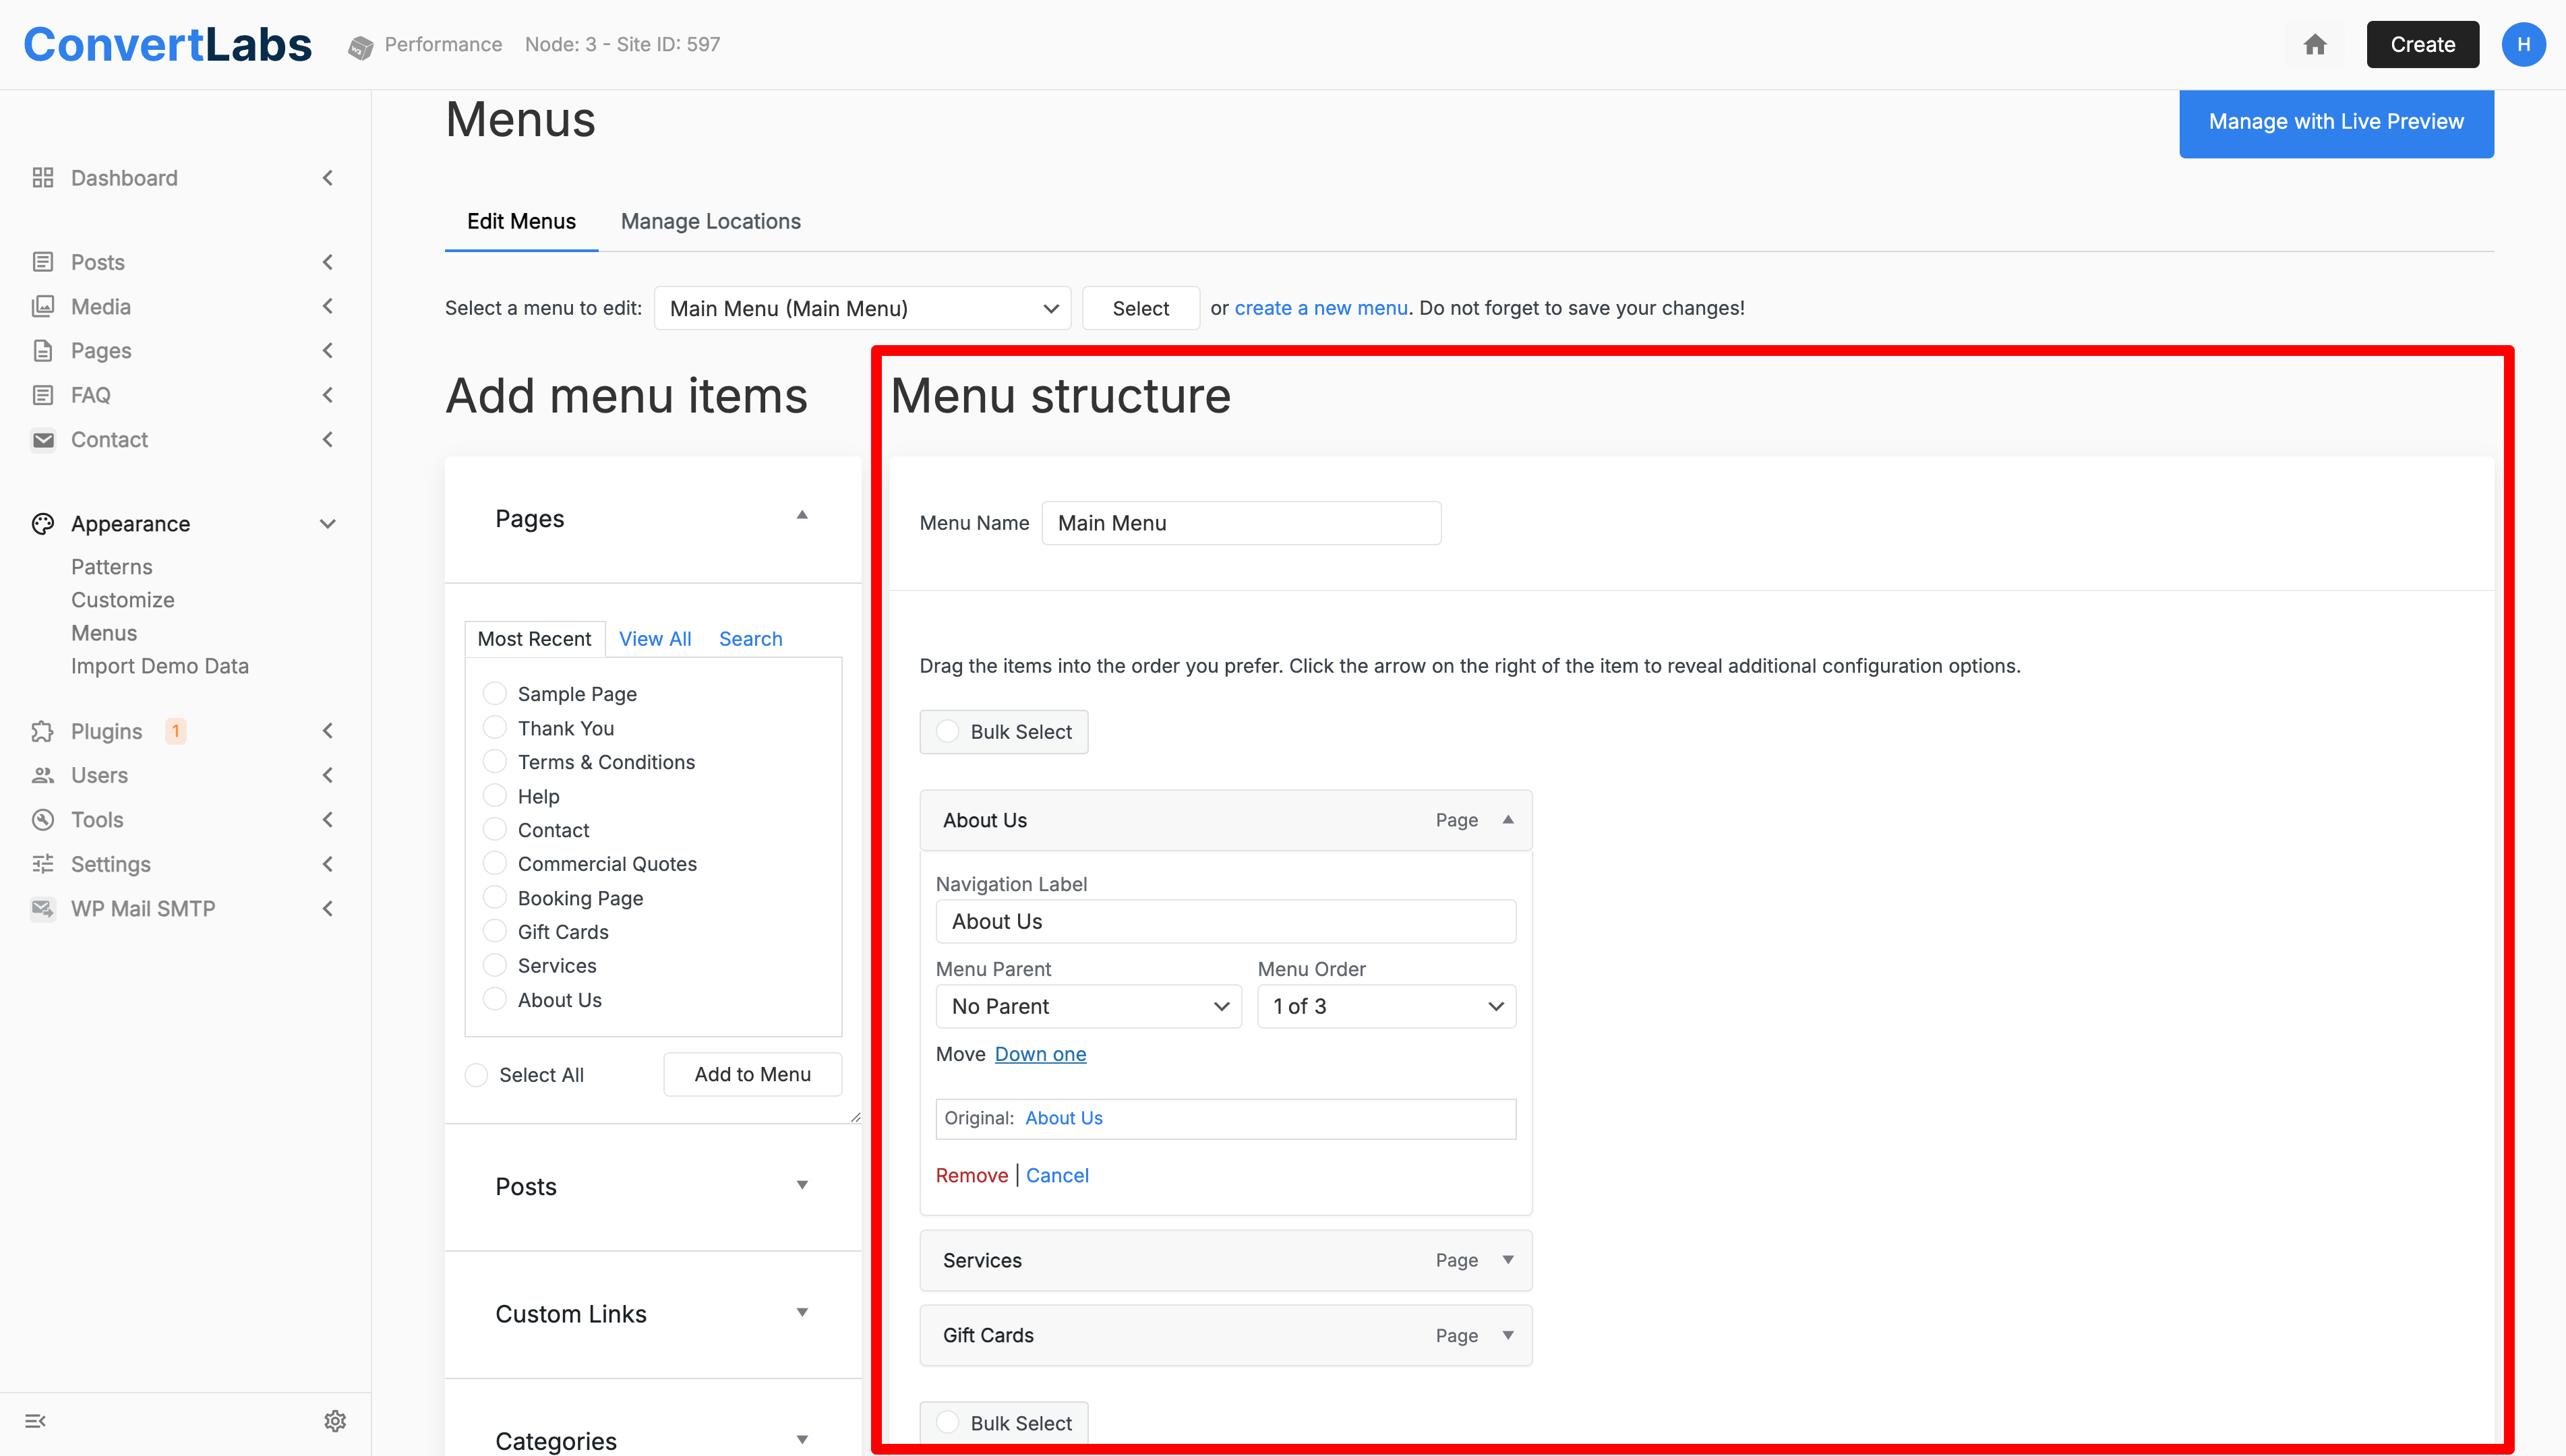Image resolution: width=2566 pixels, height=1456 pixels.
Task: Expand the Custom Links panel
Action: tap(802, 1313)
